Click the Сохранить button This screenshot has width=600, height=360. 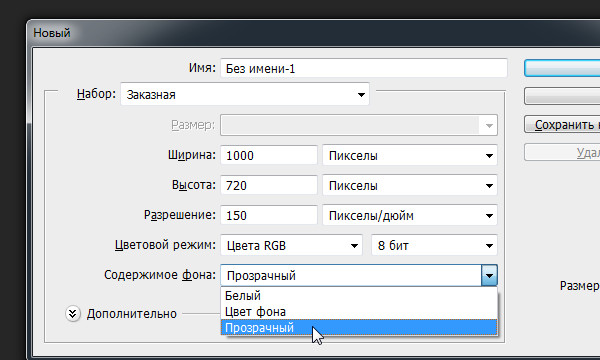click(x=562, y=125)
